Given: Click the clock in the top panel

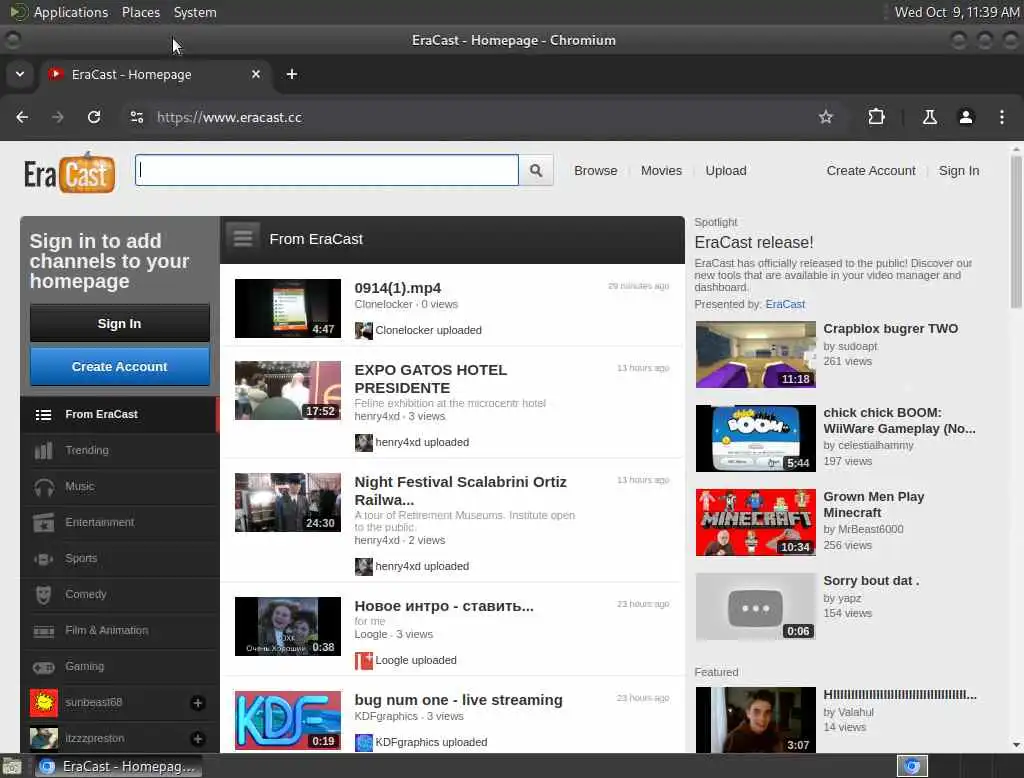Looking at the screenshot, I should pos(957,12).
